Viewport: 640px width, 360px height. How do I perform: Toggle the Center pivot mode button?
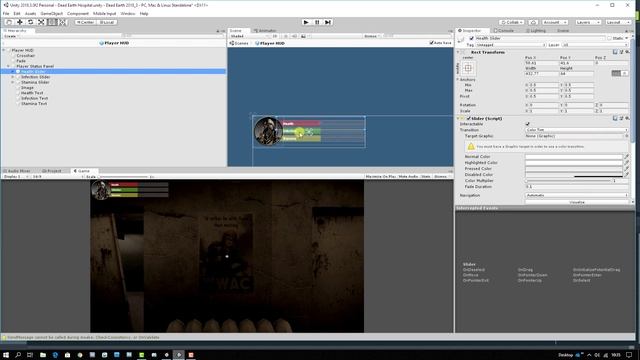point(85,22)
